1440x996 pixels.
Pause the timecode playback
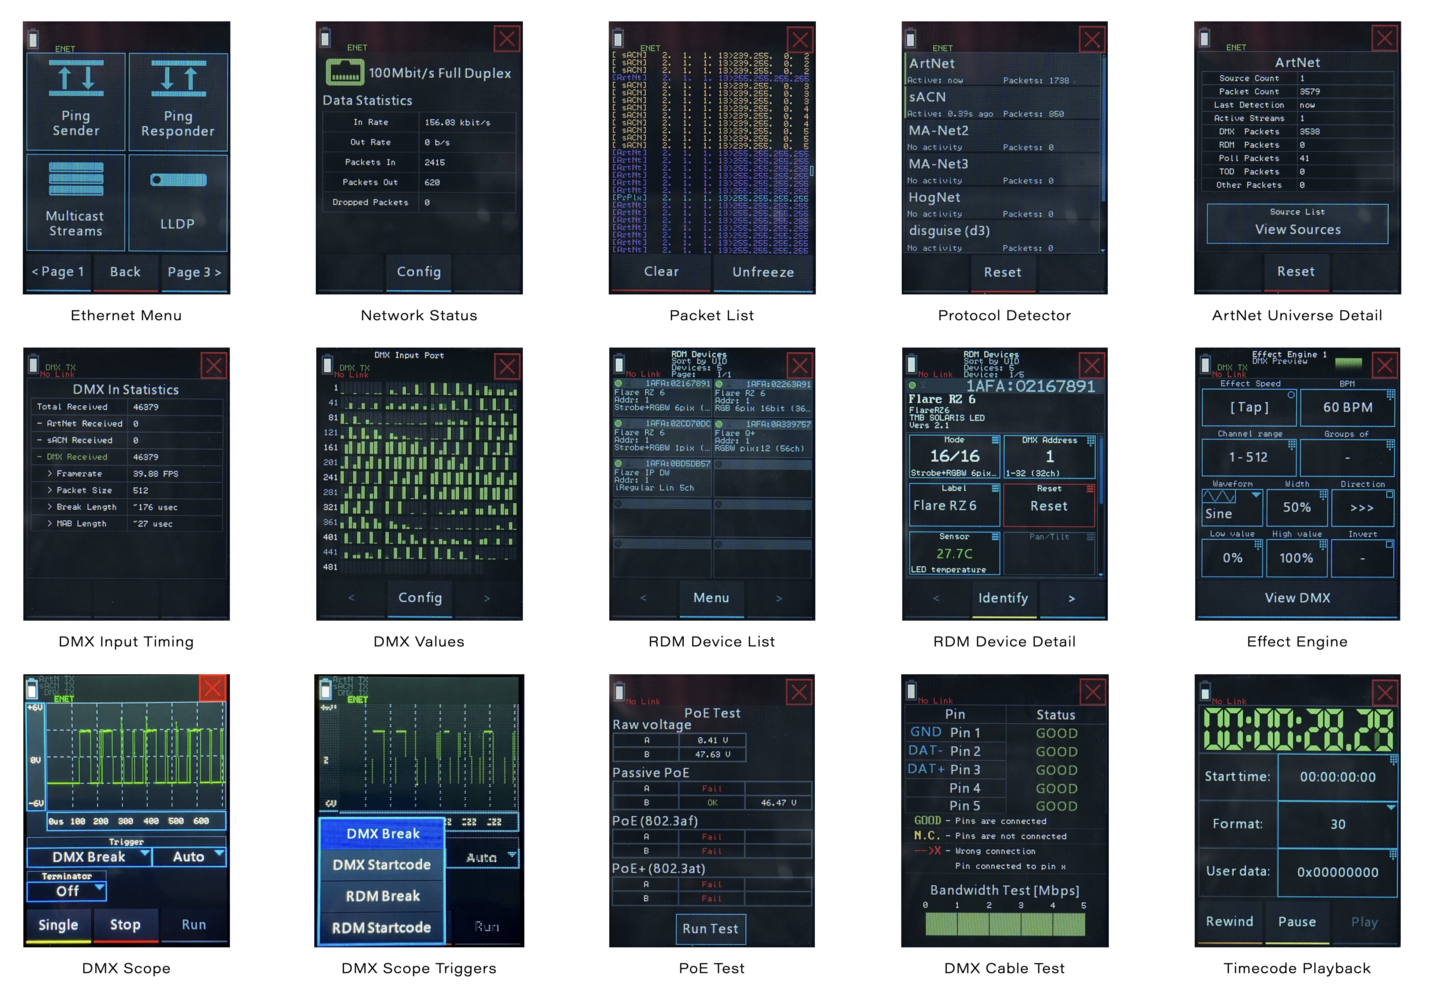[x=1297, y=922]
